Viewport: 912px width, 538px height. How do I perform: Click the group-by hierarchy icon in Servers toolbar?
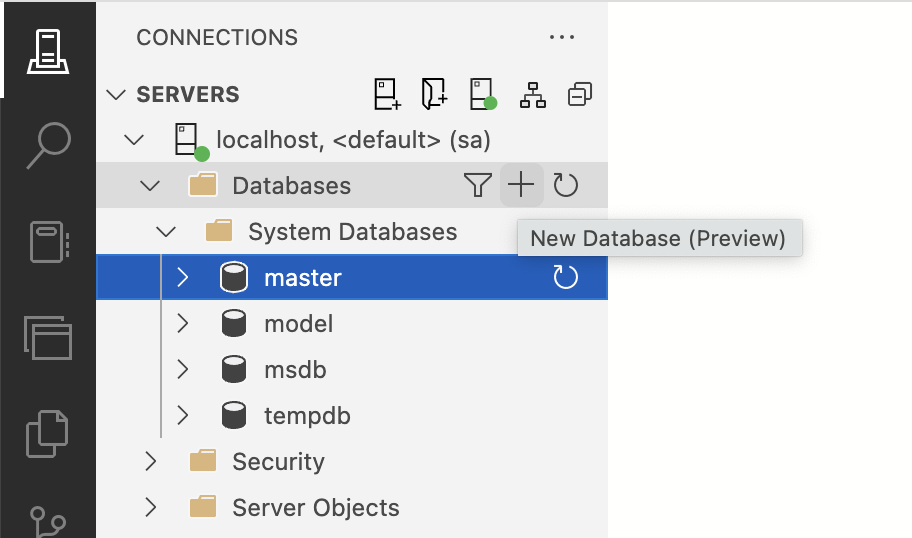point(533,94)
